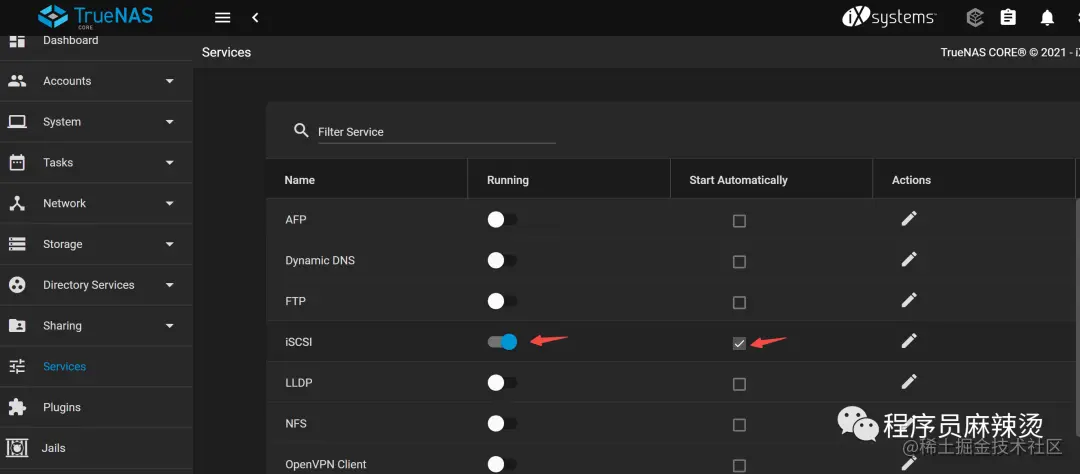
Task: Expand the Storage menu arrow
Action: coord(169,244)
